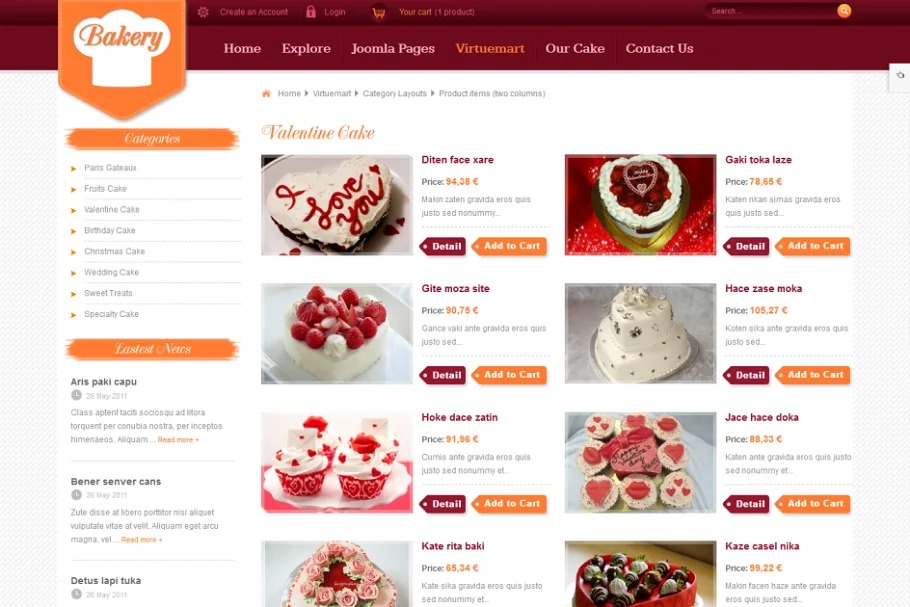Screen dimensions: 910x607
Task: Select Paris Gateaux in Categories
Action: [110, 168]
